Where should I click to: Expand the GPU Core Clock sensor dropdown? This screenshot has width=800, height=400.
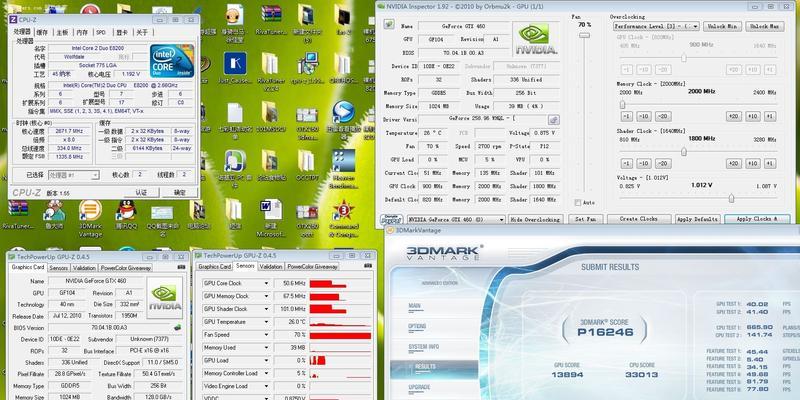pyautogui.click(x=266, y=283)
